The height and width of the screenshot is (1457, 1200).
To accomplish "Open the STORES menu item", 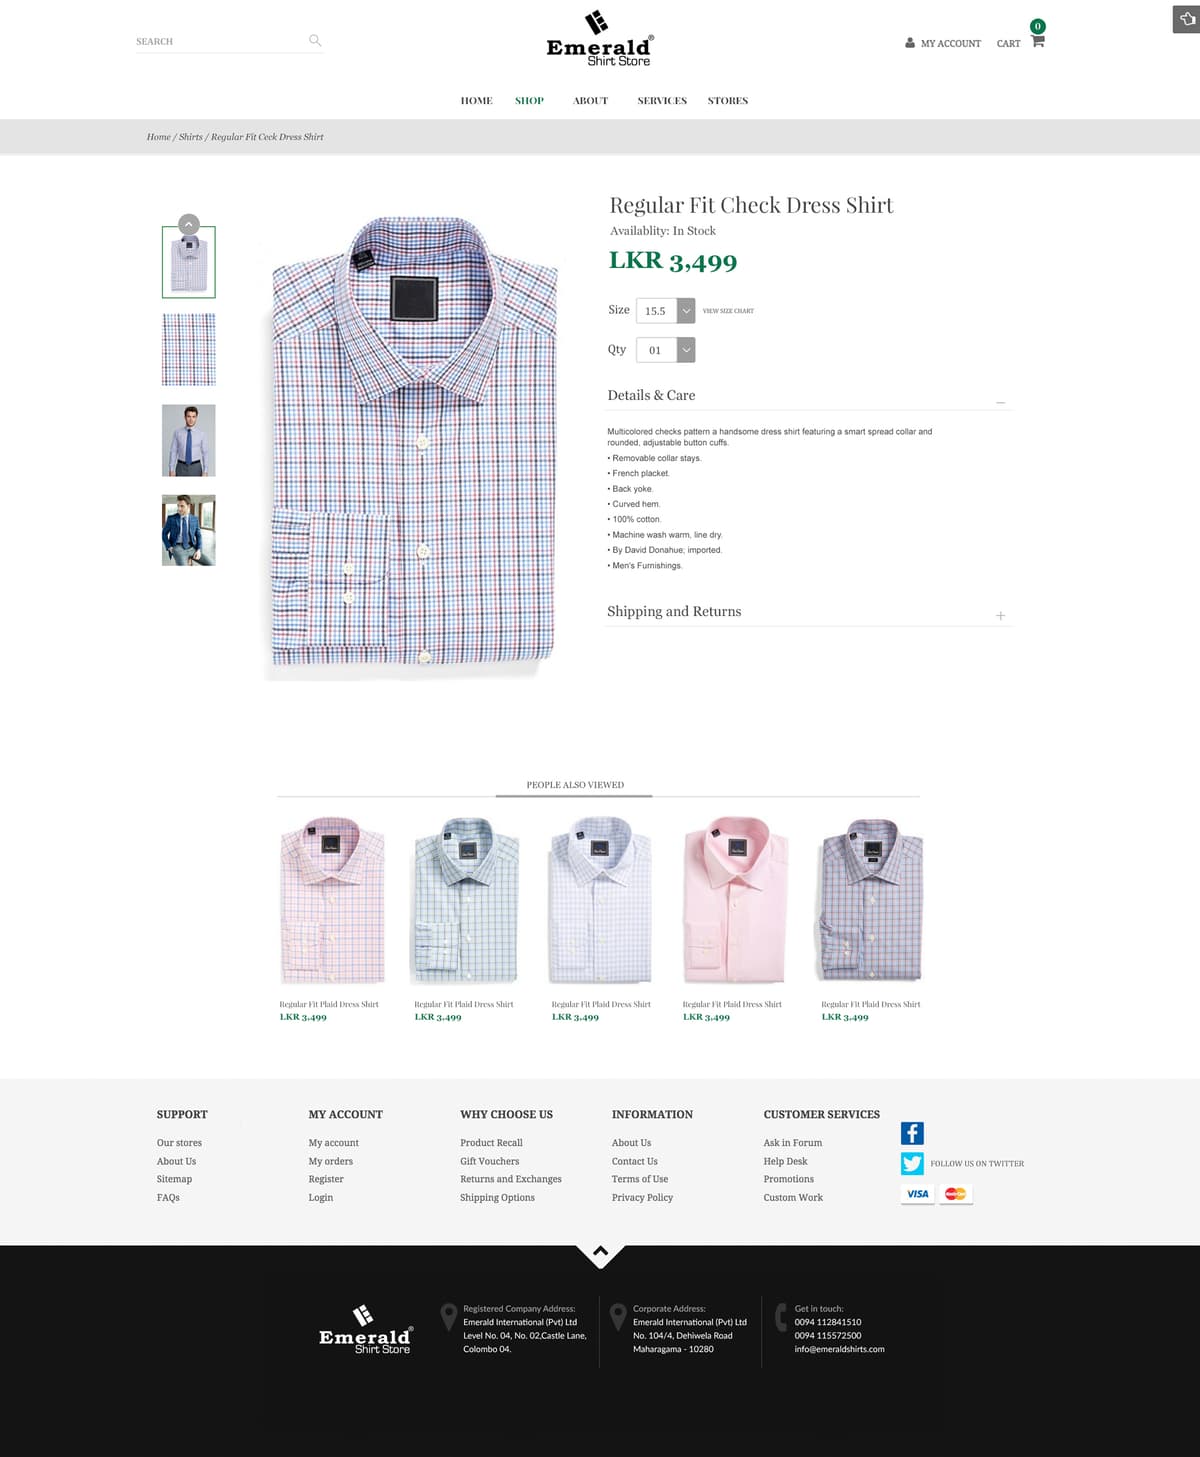I will (x=728, y=101).
